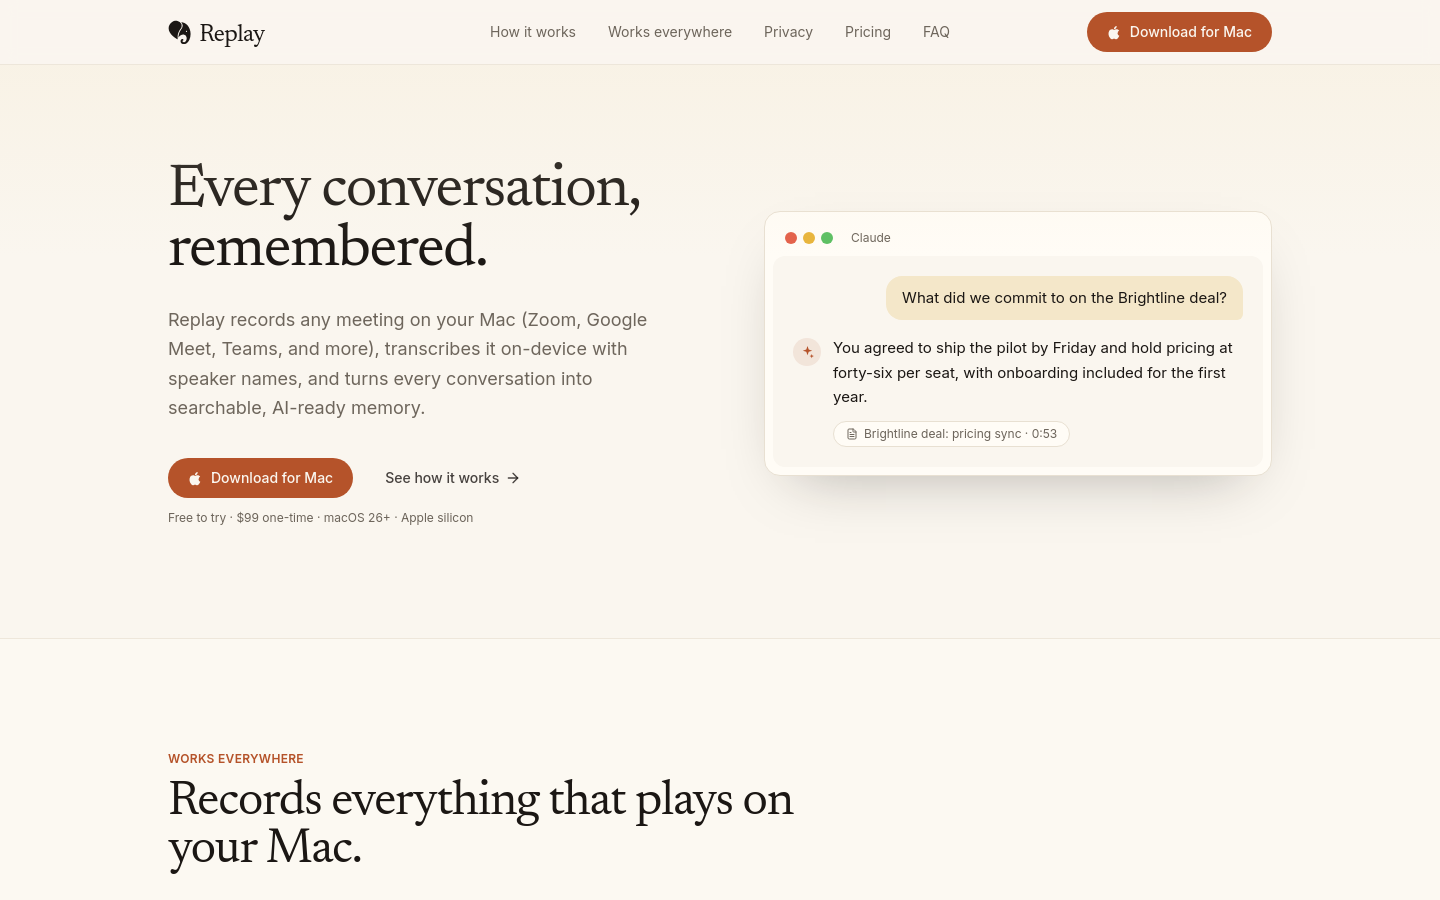Click the Claude sparkle avatar icon
The height and width of the screenshot is (900, 1440).
[x=807, y=352]
